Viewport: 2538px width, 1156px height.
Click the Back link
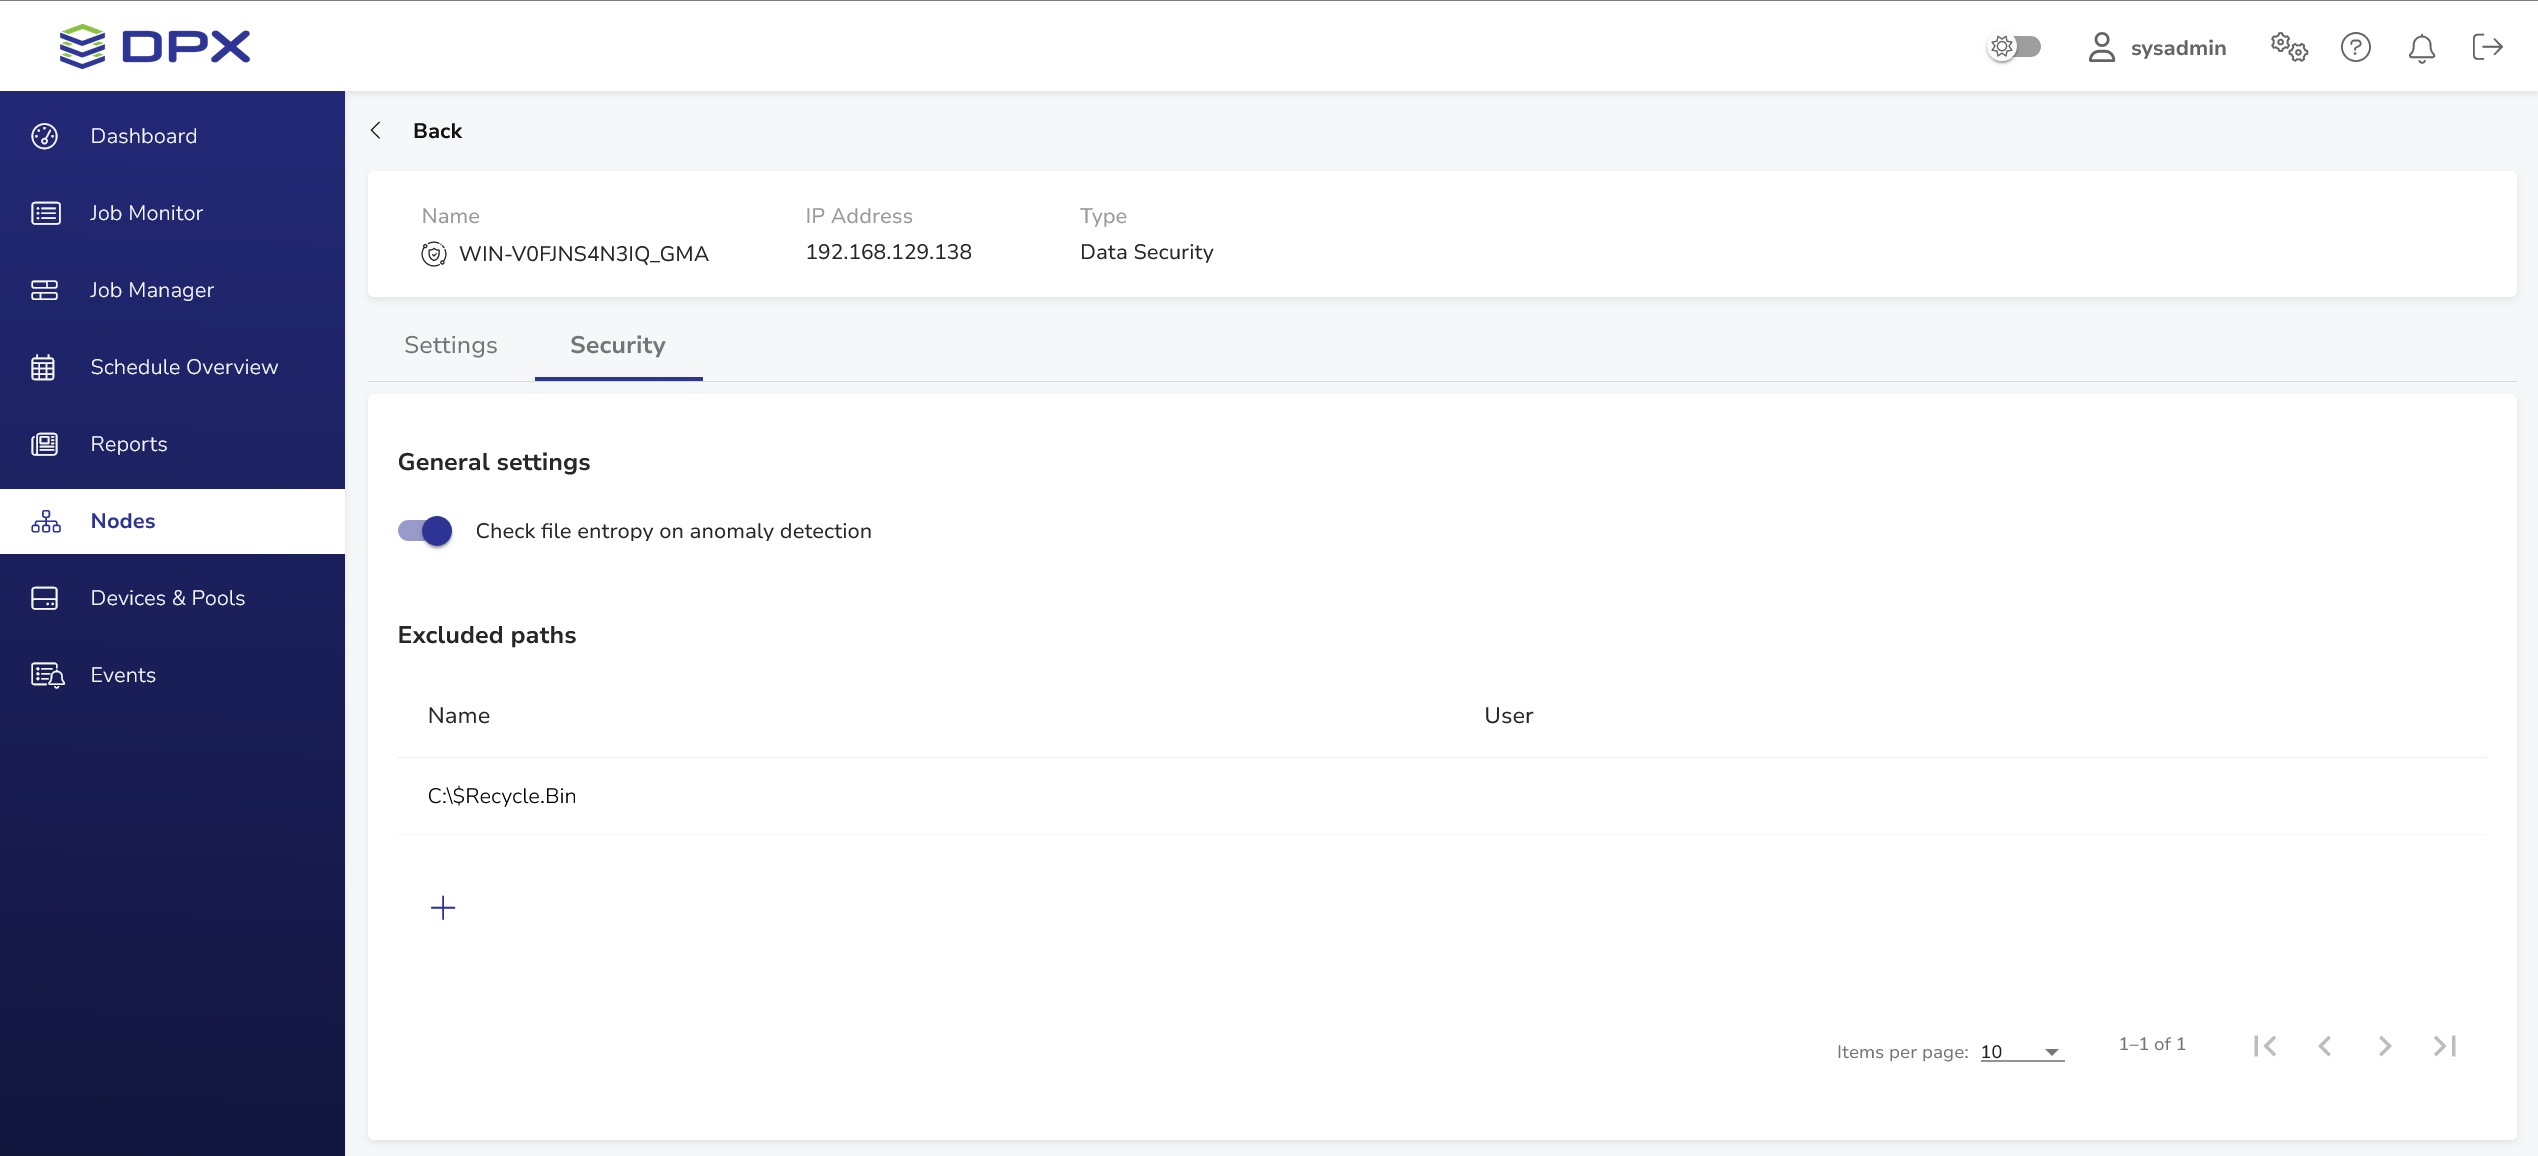pos(436,131)
